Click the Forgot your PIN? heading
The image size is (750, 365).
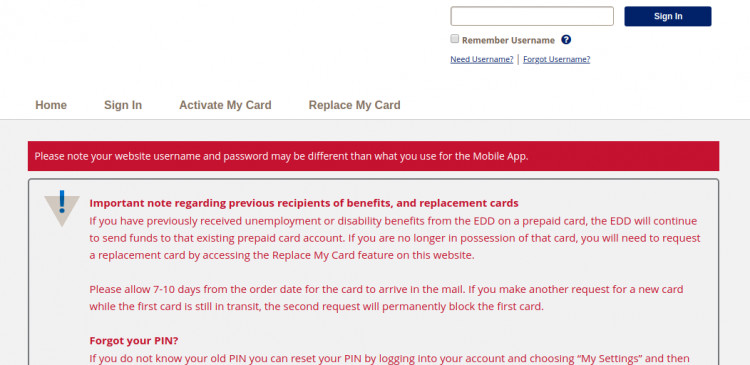[134, 341]
